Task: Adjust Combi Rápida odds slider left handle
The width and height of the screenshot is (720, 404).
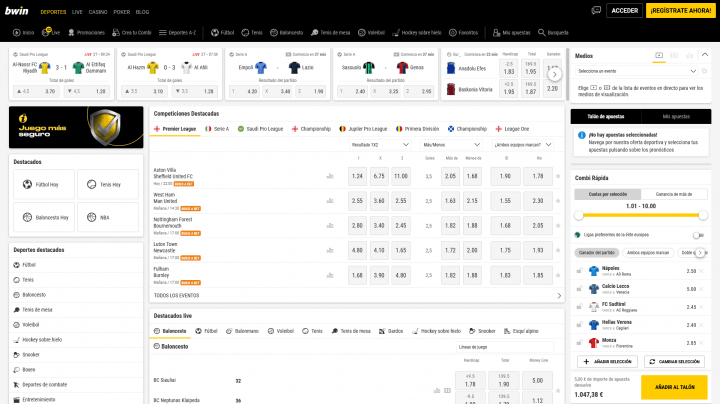Action: pyautogui.click(x=579, y=215)
